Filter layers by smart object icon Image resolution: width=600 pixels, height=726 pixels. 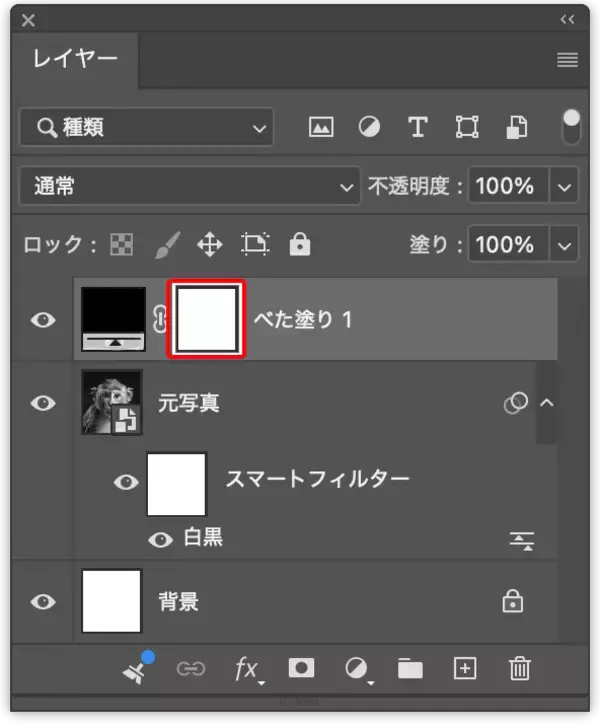517,127
